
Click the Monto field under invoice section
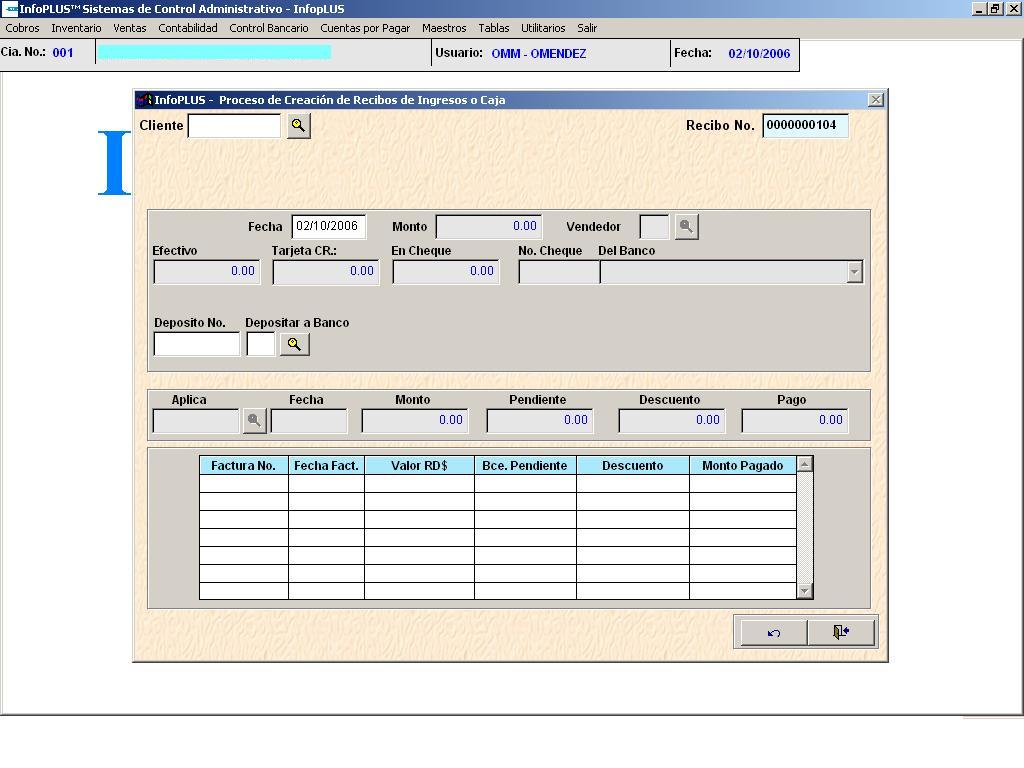tap(415, 421)
